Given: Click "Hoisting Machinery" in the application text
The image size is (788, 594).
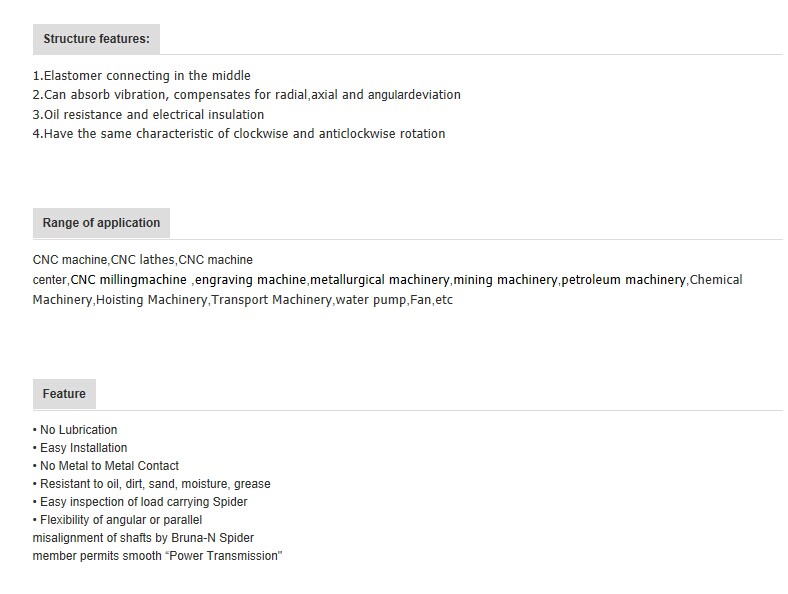Looking at the screenshot, I should point(151,300).
